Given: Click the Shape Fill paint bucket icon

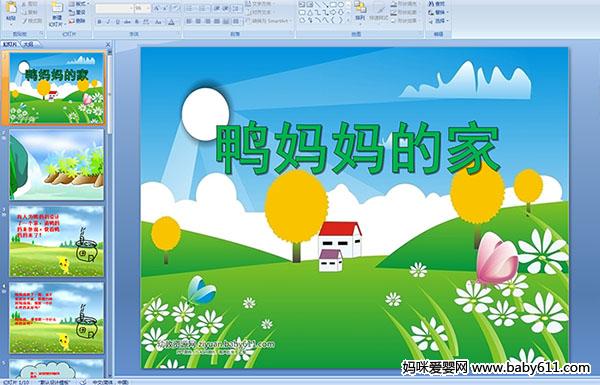Looking at the screenshot, I should (394, 4).
